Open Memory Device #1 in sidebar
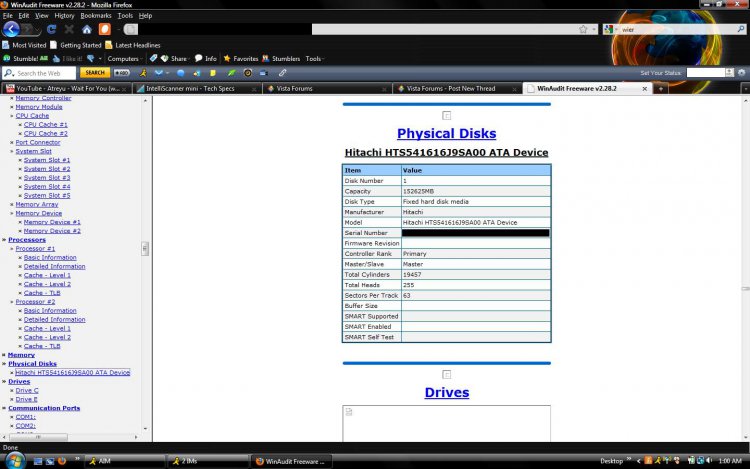The height and width of the screenshot is (469, 750). click(52, 222)
